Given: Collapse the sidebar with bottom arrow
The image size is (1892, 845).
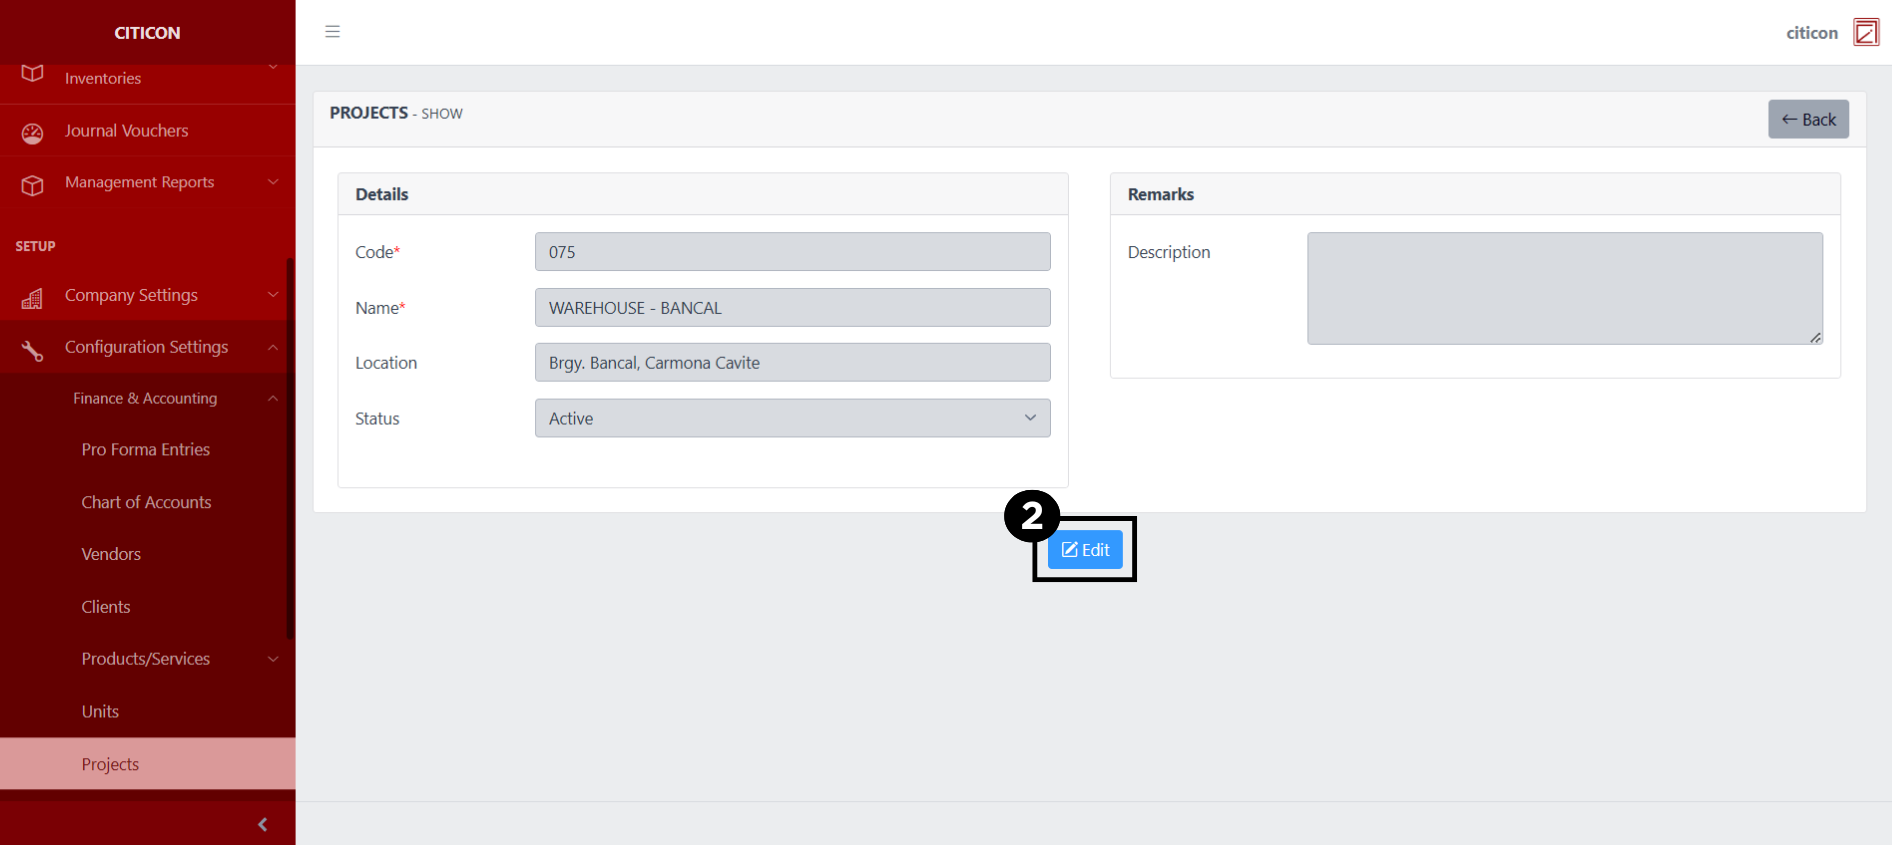Looking at the screenshot, I should [x=262, y=824].
